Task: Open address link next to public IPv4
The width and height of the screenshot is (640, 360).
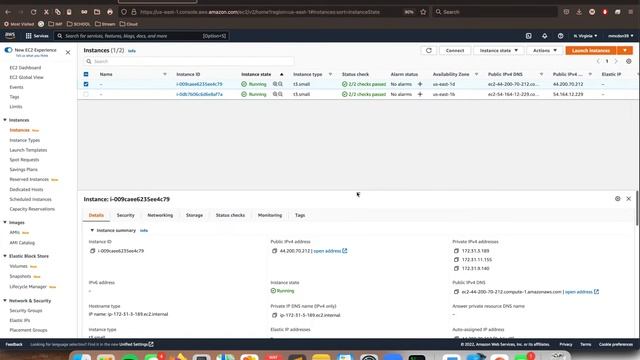Action: click(330, 251)
